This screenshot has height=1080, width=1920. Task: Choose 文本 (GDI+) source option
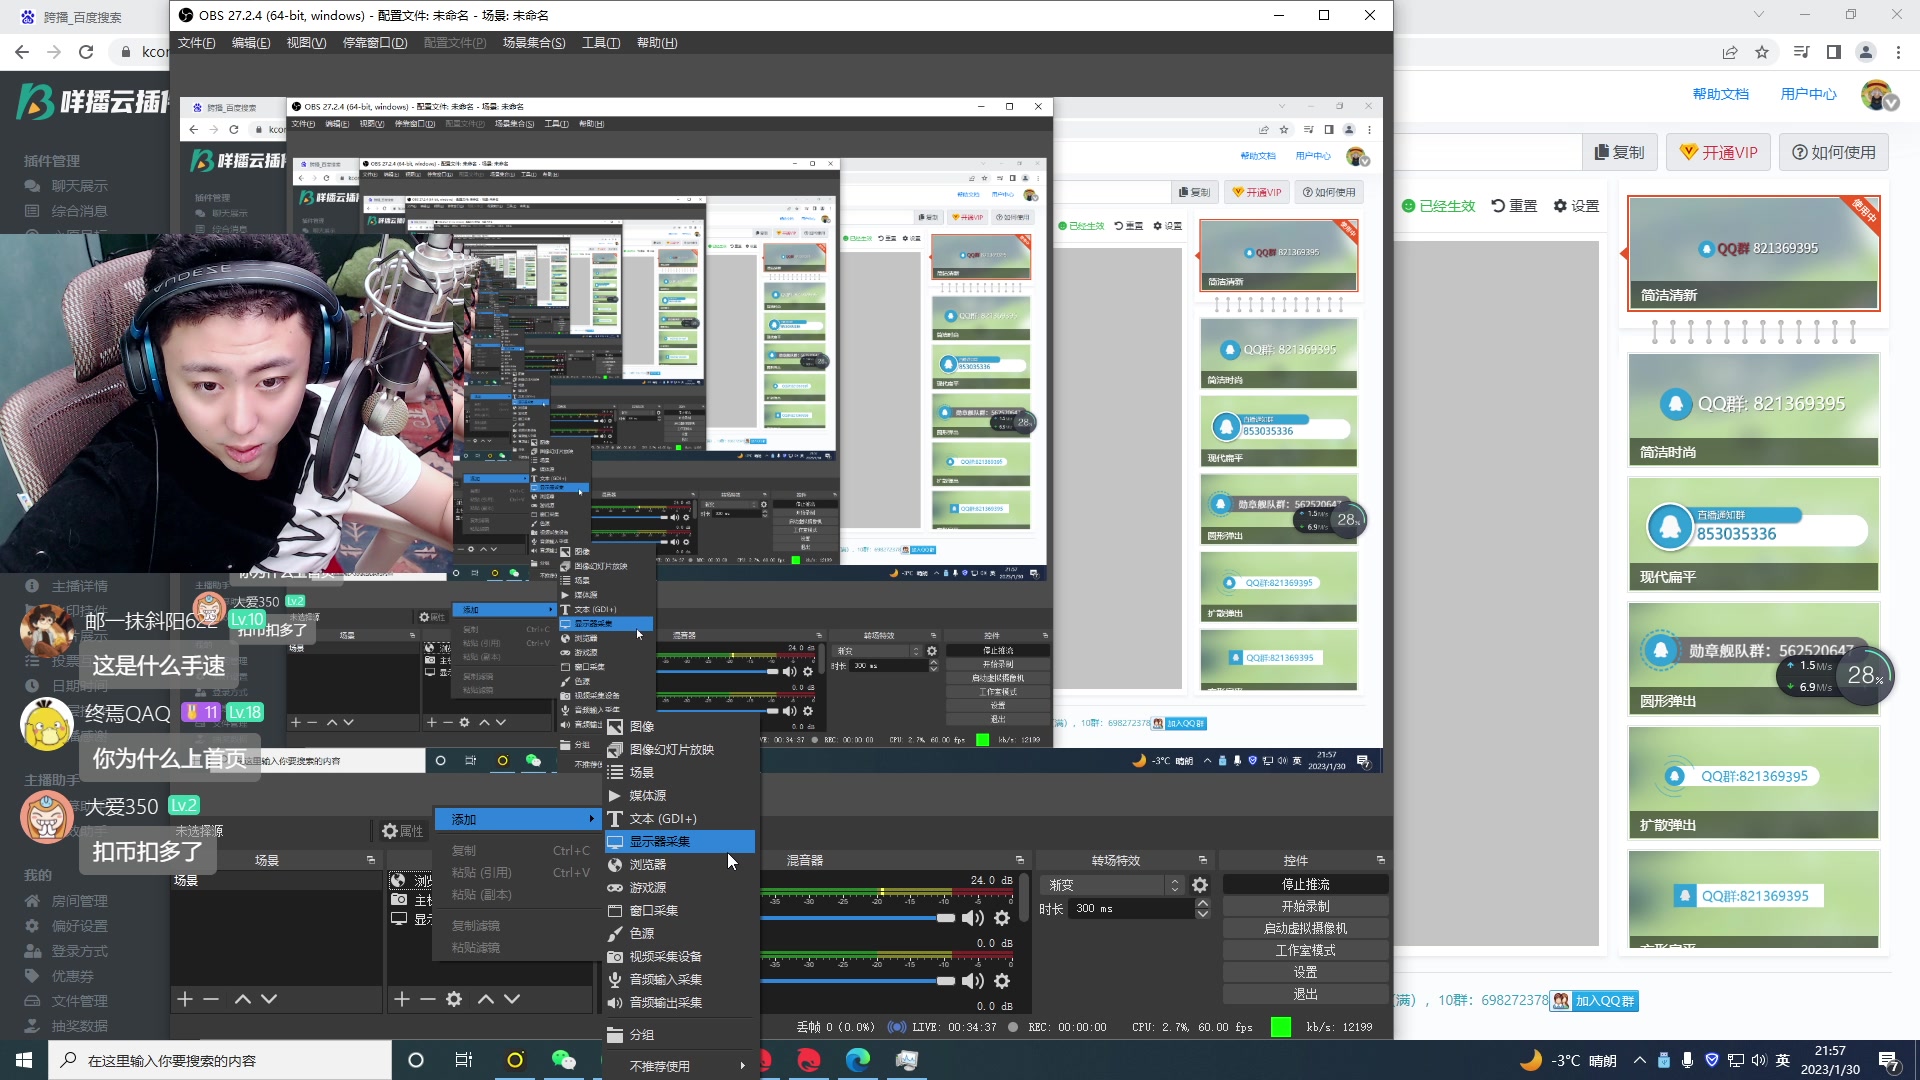(679, 819)
